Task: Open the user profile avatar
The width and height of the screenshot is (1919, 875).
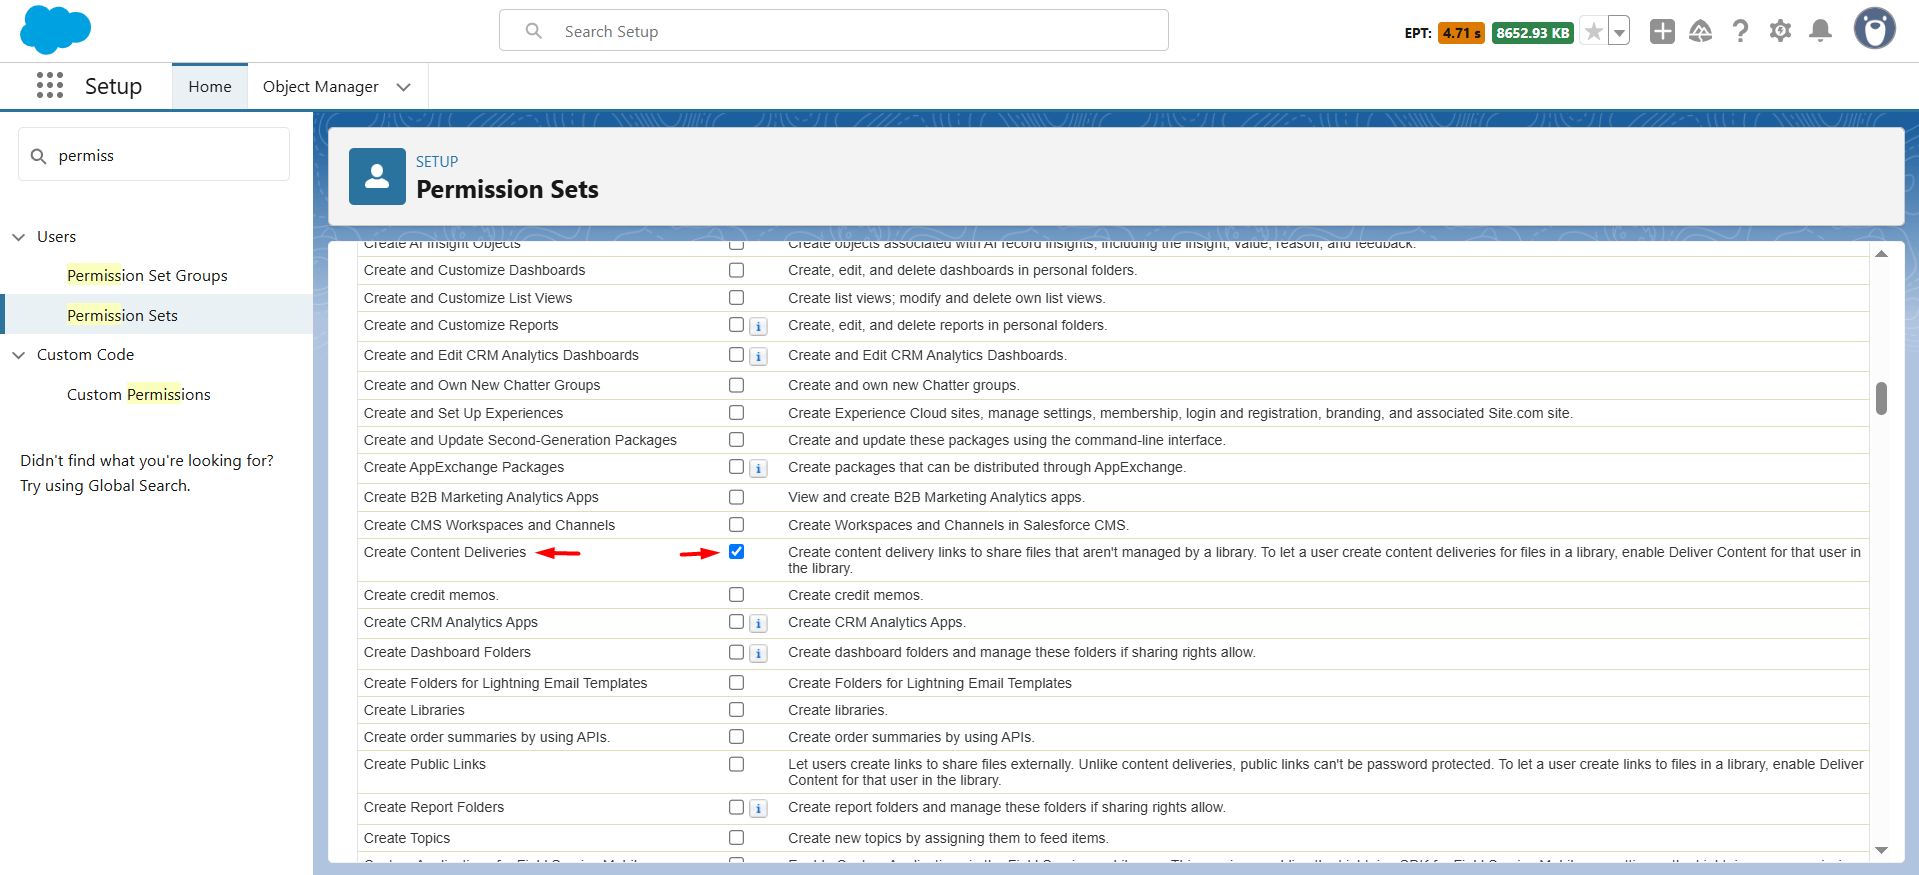Action: pyautogui.click(x=1875, y=29)
